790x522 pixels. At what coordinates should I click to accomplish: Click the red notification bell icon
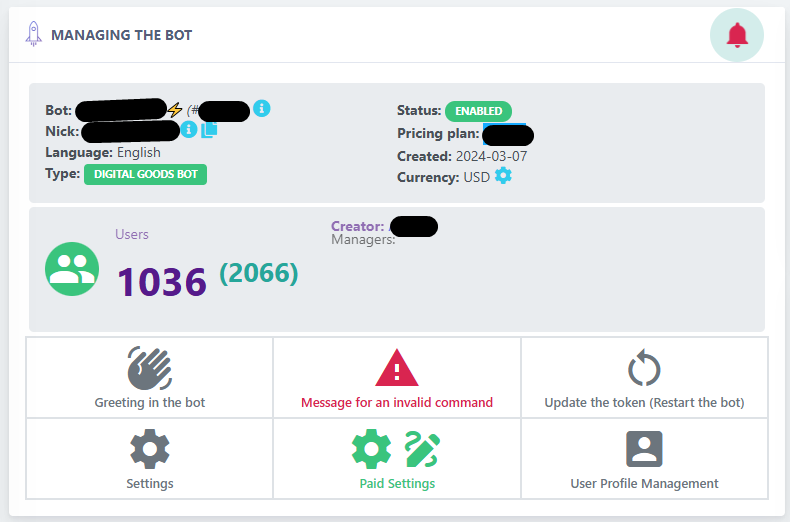tap(737, 35)
